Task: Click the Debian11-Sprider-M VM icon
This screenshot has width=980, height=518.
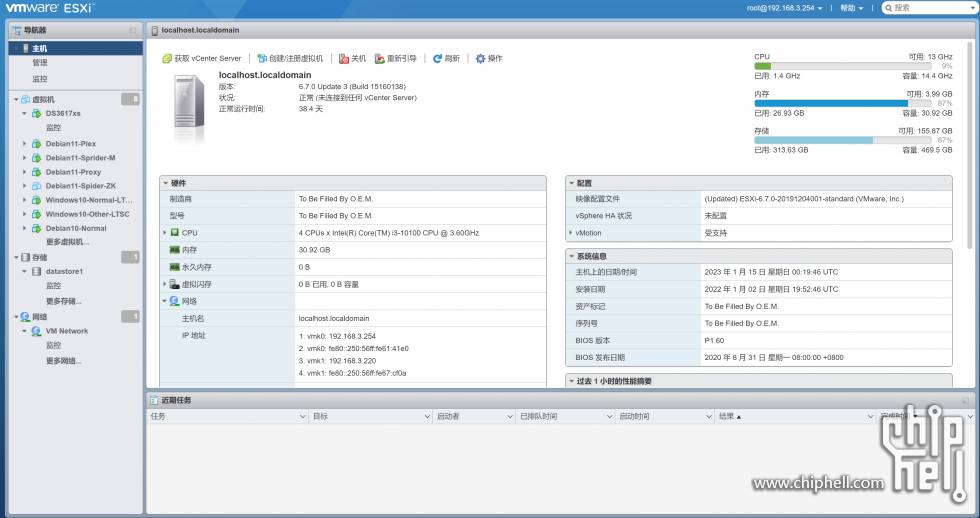Action: tap(36, 158)
